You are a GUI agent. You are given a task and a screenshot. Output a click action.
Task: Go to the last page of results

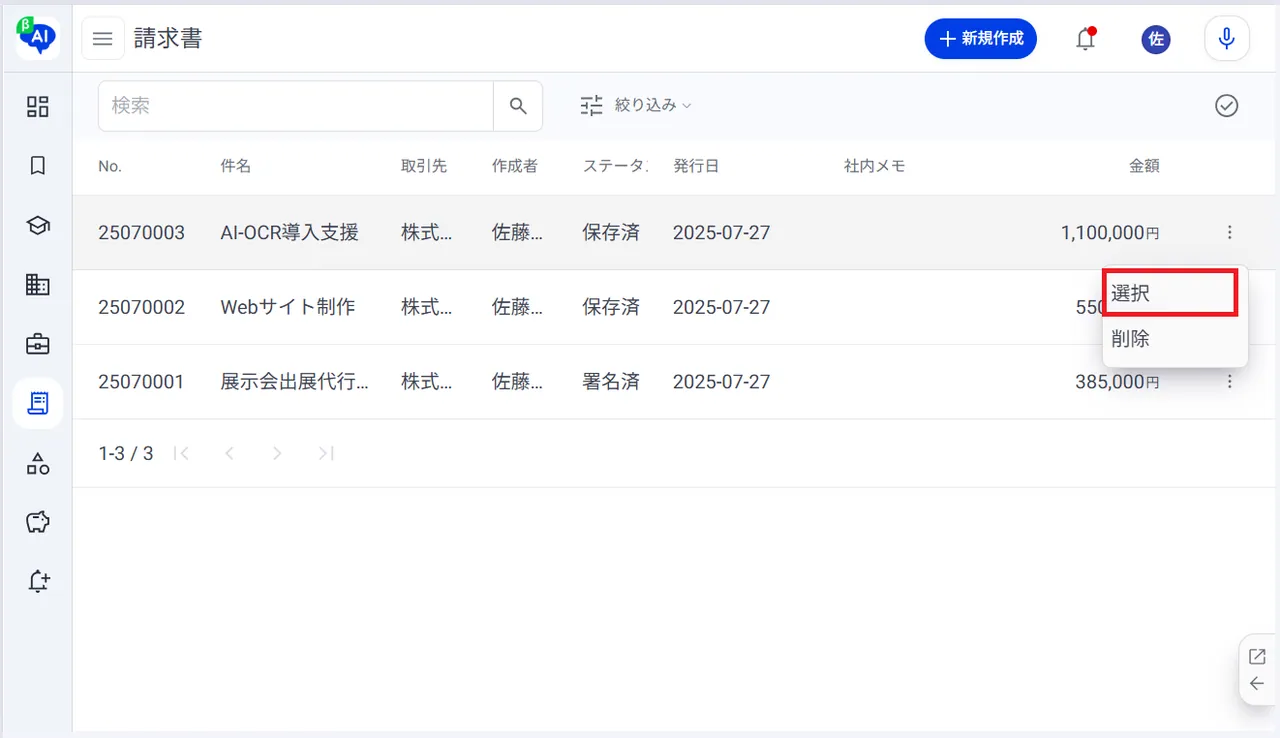325,454
